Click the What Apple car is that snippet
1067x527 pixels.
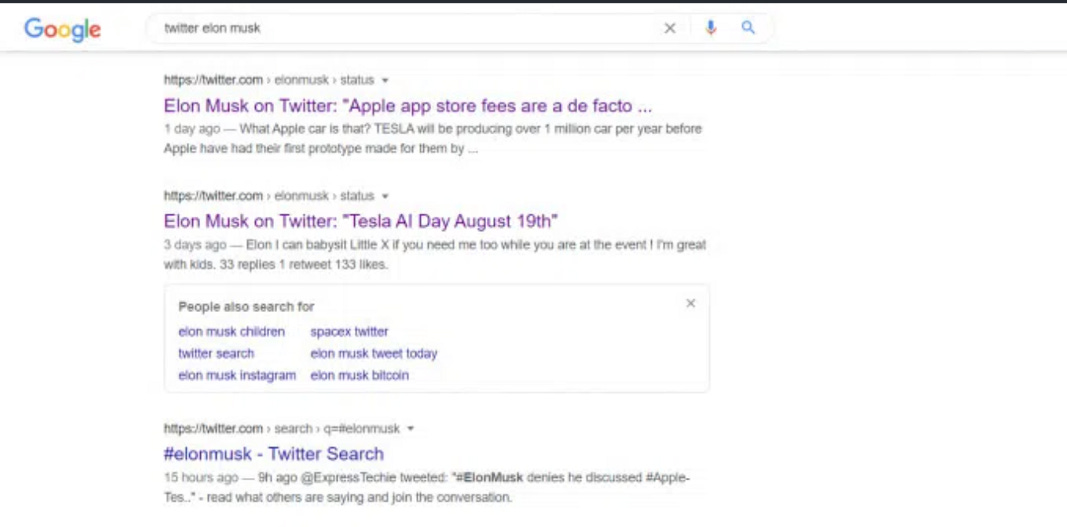click(x=433, y=139)
